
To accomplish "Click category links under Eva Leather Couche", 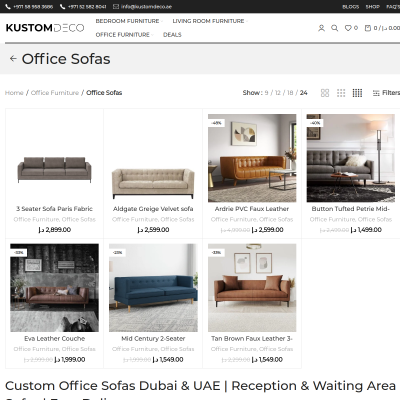I will point(54,349).
